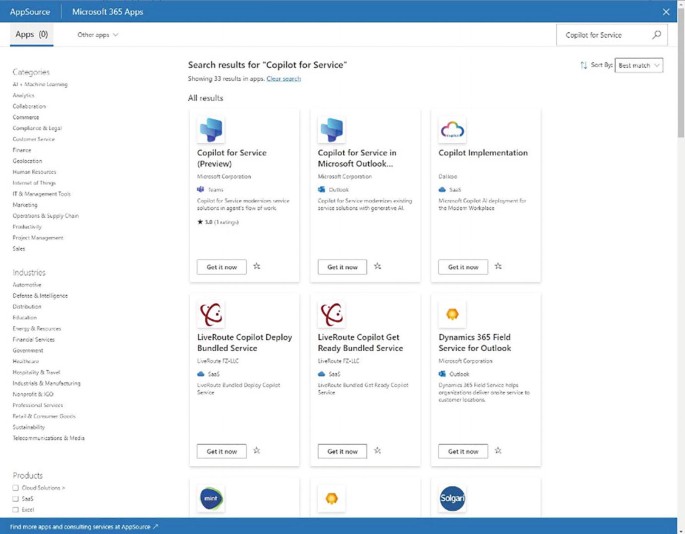Filter by Government industry
The width and height of the screenshot is (685, 534).
(x=28, y=350)
